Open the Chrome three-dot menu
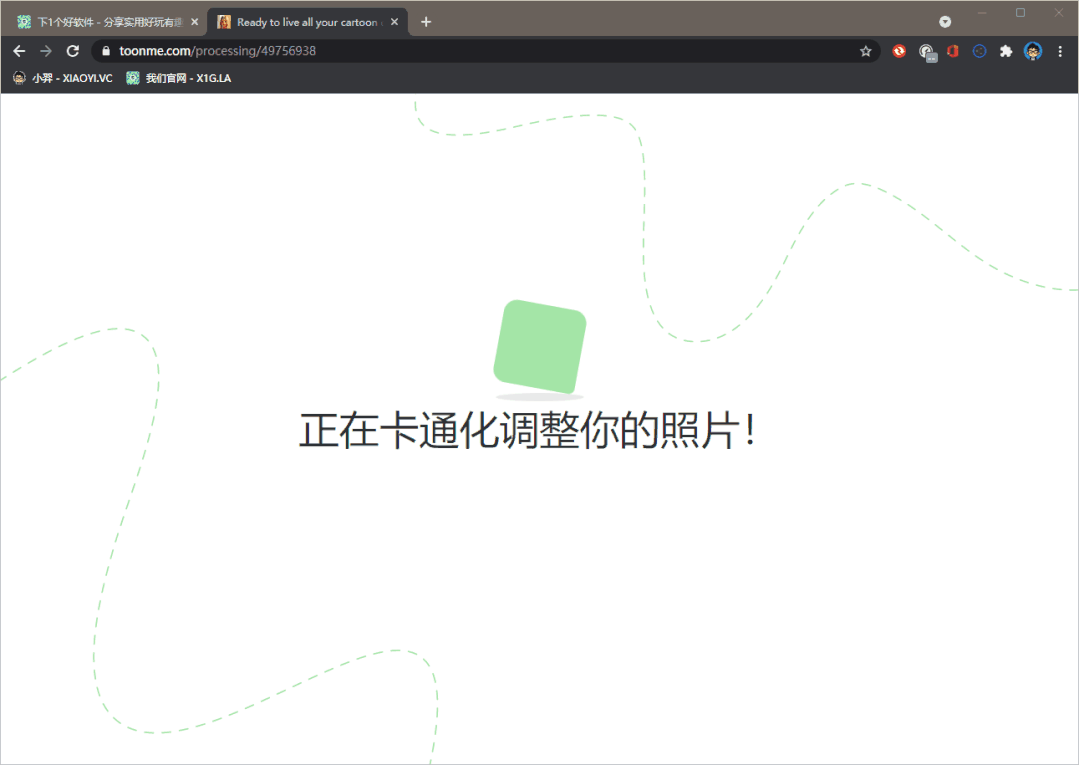The height and width of the screenshot is (765, 1079). 1060,51
